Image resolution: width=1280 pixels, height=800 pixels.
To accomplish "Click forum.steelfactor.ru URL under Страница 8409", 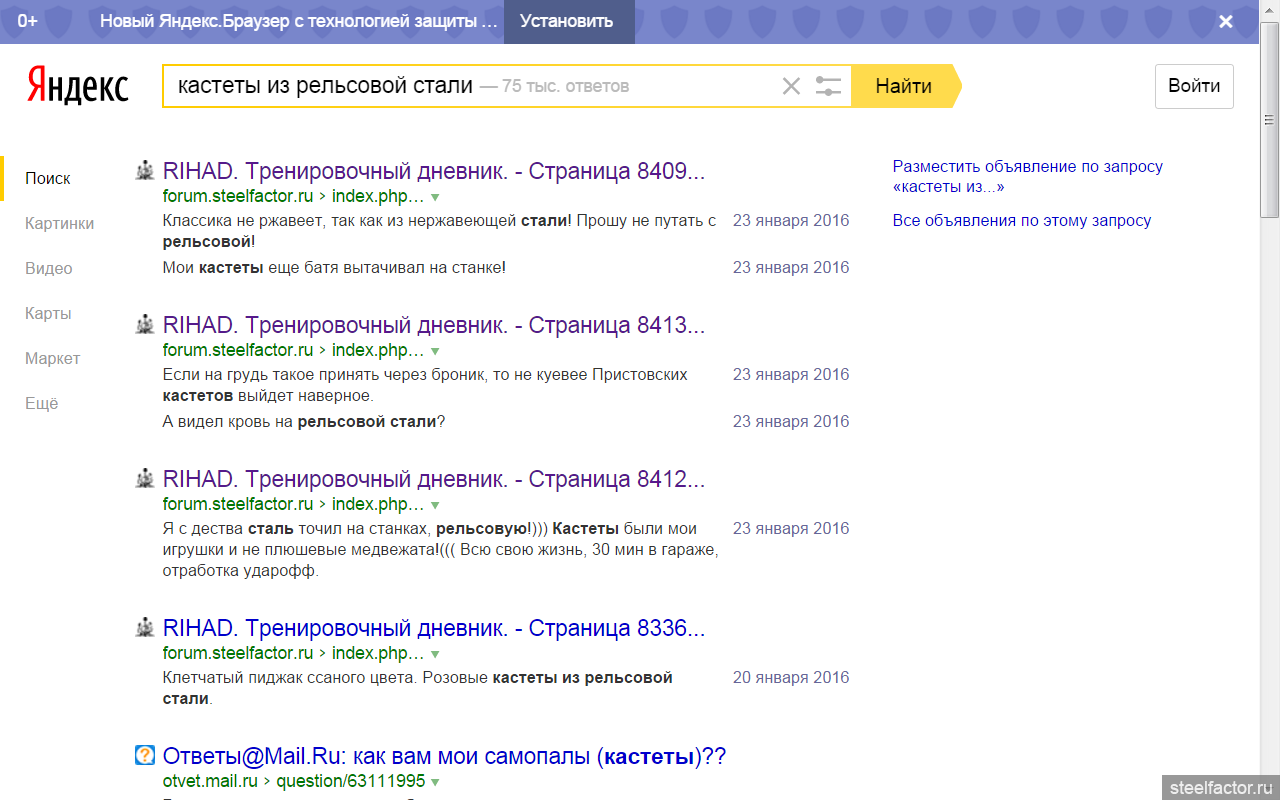I will coord(238,196).
